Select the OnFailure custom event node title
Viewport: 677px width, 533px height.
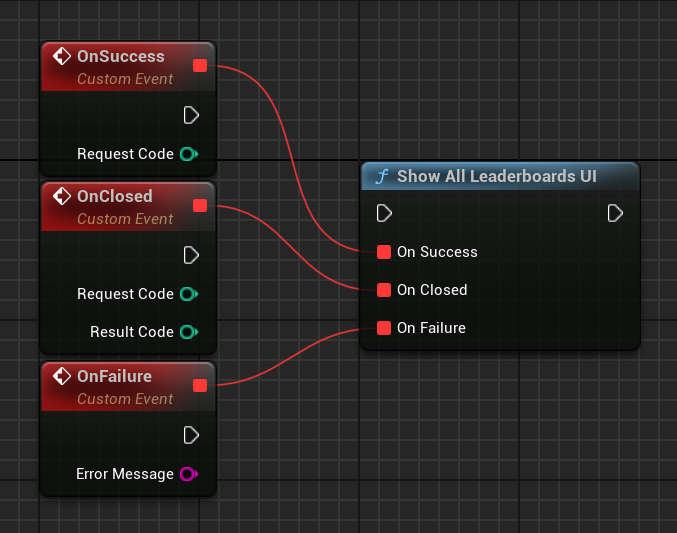coord(114,377)
